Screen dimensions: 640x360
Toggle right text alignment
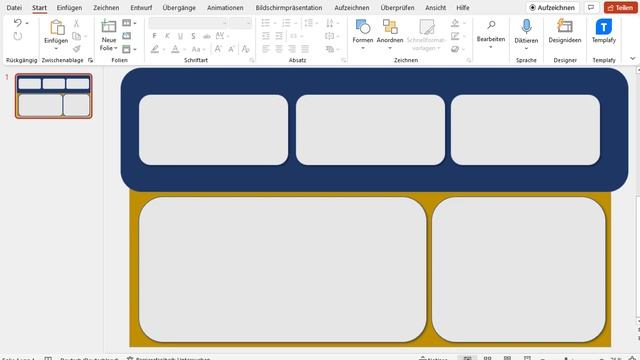(x=292, y=49)
